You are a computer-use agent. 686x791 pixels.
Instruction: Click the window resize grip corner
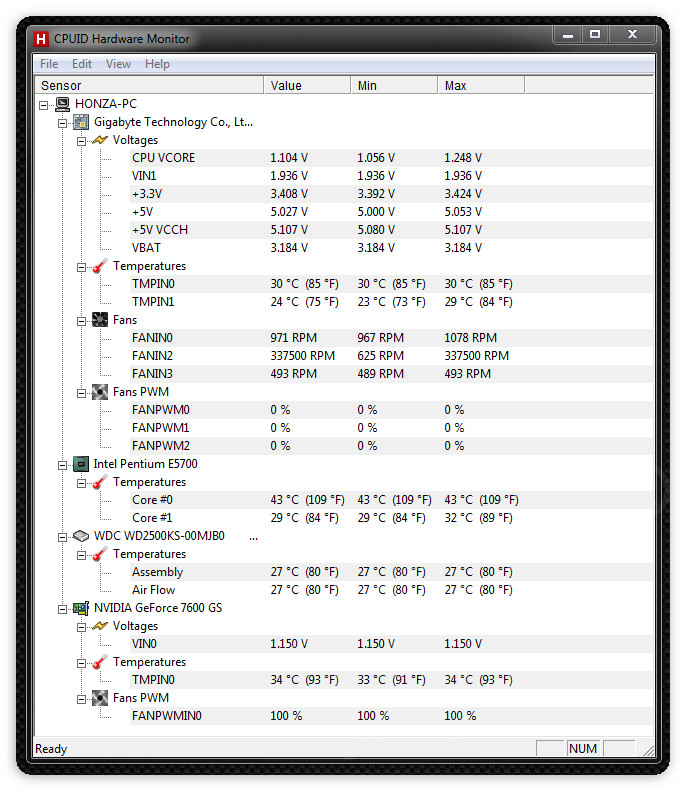tap(648, 750)
